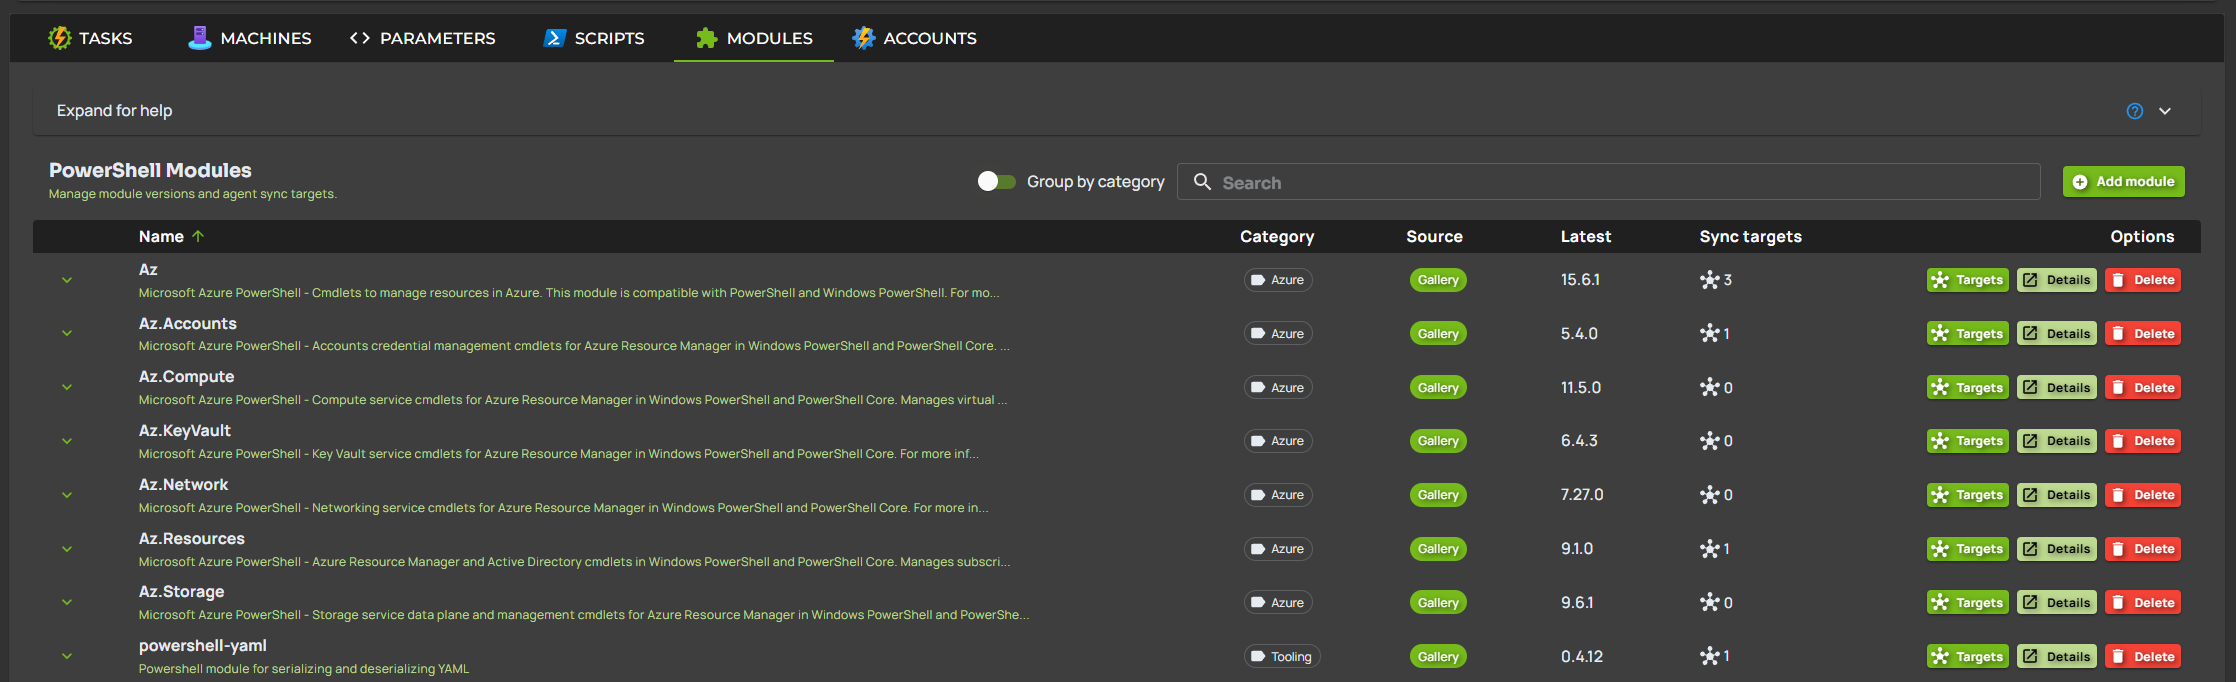
Task: Click Tooling category tag on powershell-yaml
Action: point(1282,656)
